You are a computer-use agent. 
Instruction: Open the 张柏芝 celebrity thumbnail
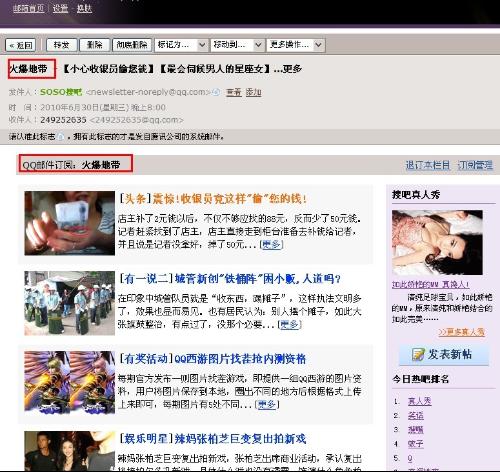point(69,451)
